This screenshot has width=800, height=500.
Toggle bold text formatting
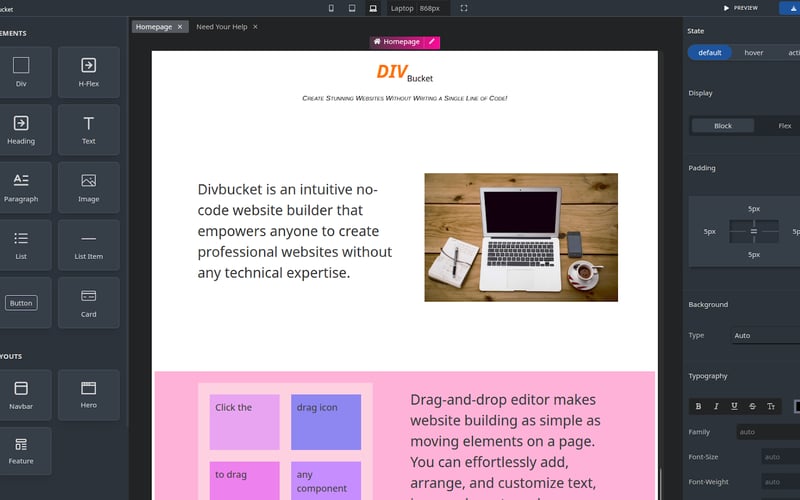[698, 406]
